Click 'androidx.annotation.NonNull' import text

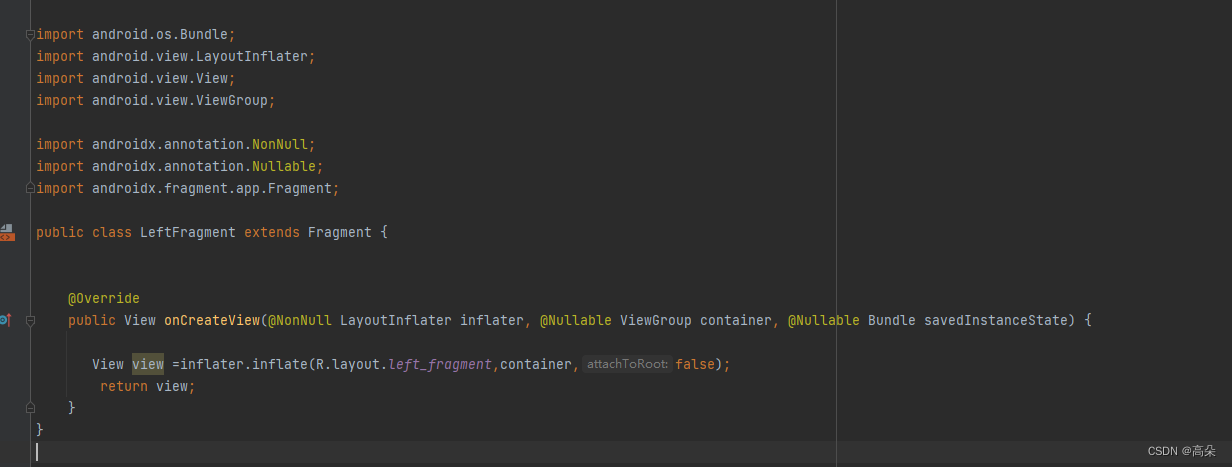(x=200, y=144)
